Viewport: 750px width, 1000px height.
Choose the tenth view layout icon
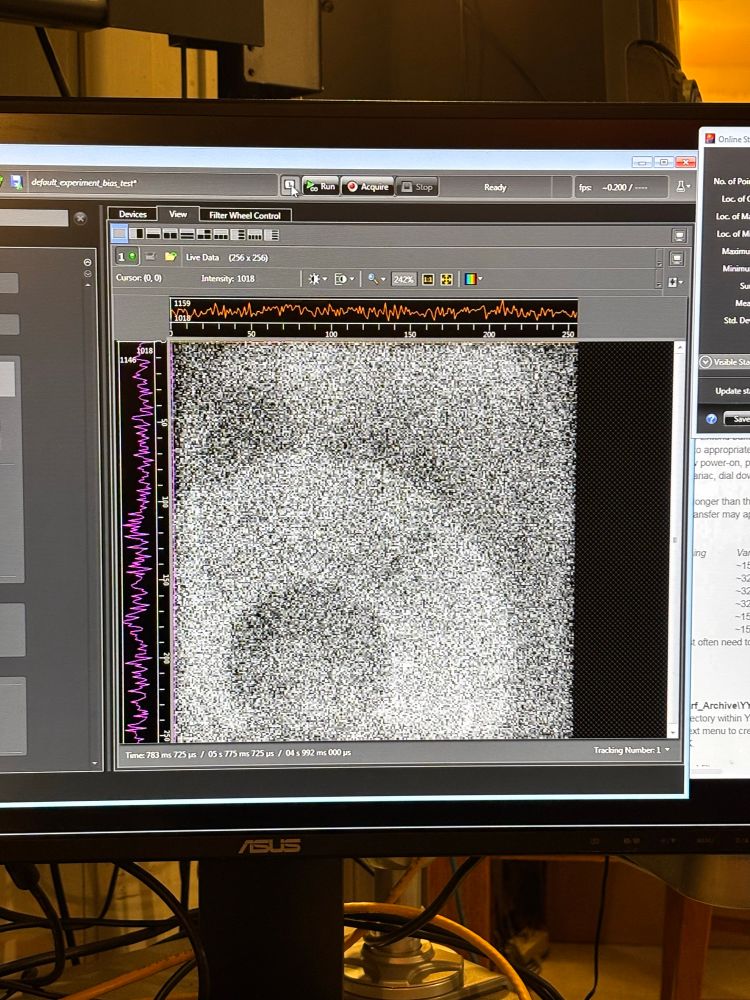272,234
